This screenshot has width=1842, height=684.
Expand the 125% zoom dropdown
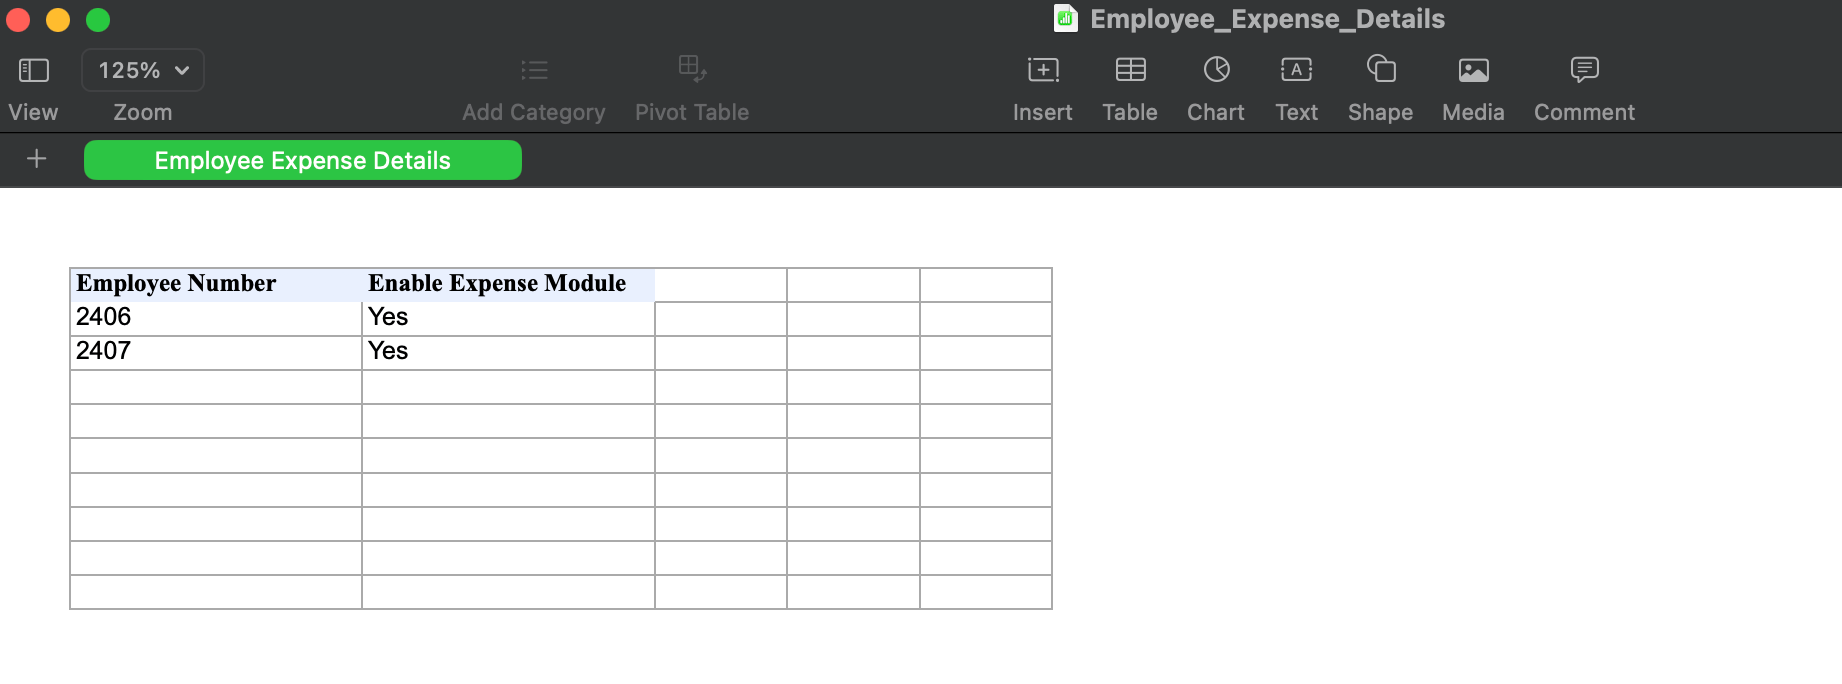(x=143, y=70)
